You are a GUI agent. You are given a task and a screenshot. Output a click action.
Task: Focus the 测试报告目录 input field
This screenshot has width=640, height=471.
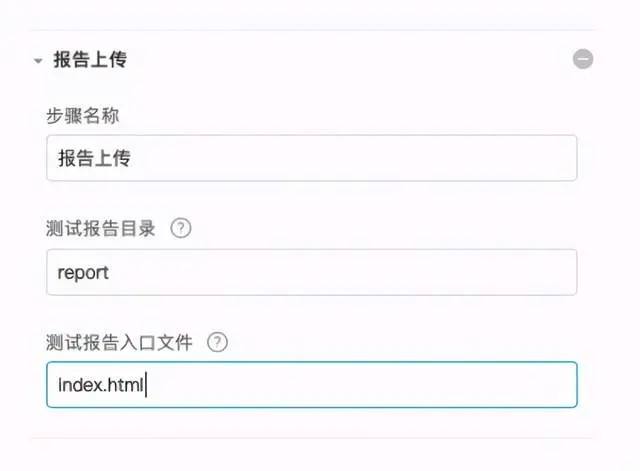click(311, 272)
